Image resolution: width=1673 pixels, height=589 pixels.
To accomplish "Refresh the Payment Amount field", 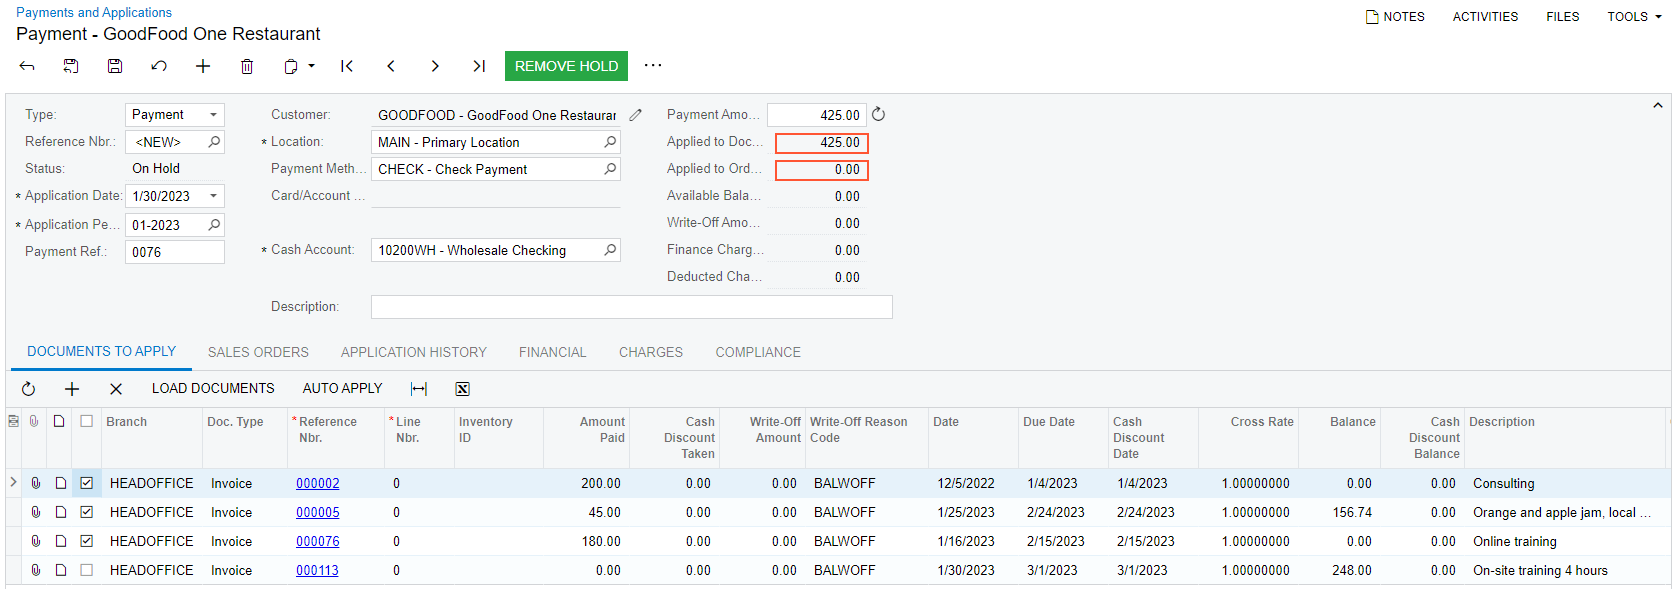I will point(878,115).
